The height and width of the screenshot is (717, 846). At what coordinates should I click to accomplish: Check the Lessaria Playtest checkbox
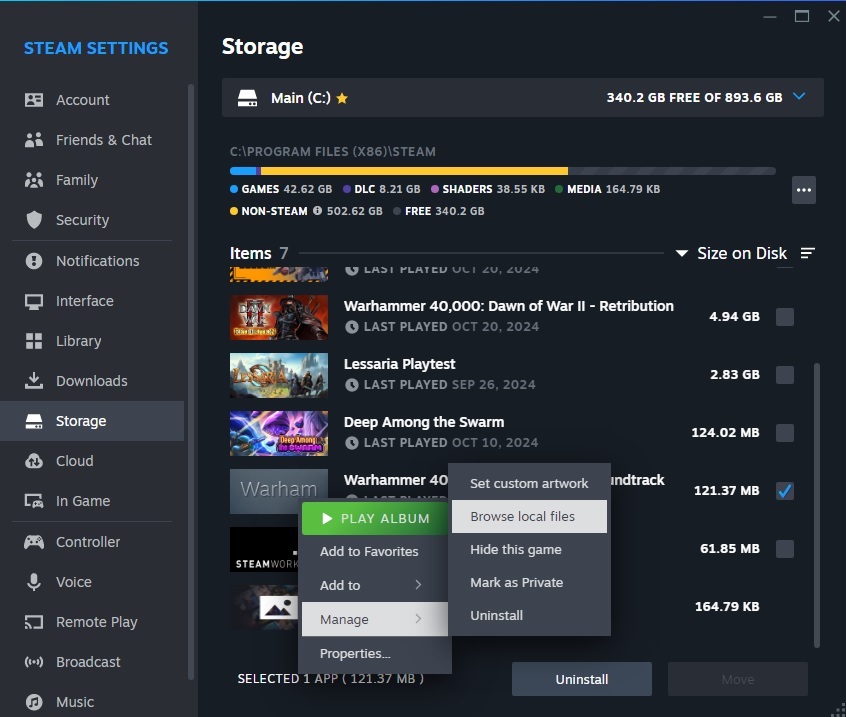784,374
